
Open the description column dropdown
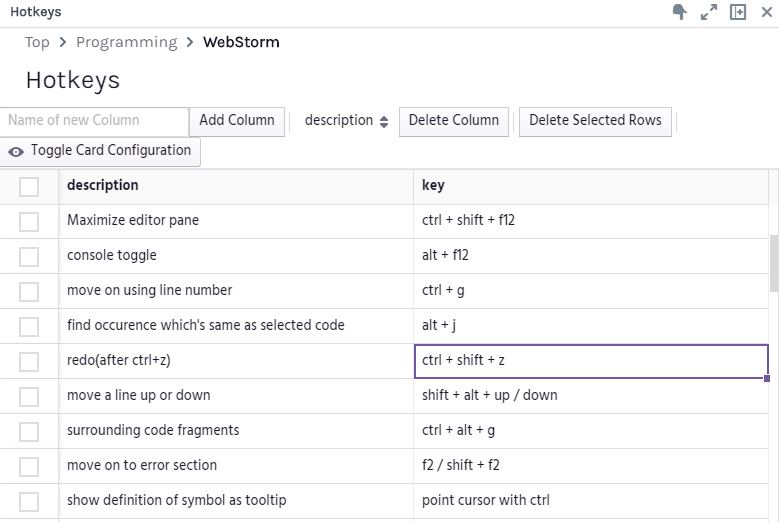click(346, 121)
